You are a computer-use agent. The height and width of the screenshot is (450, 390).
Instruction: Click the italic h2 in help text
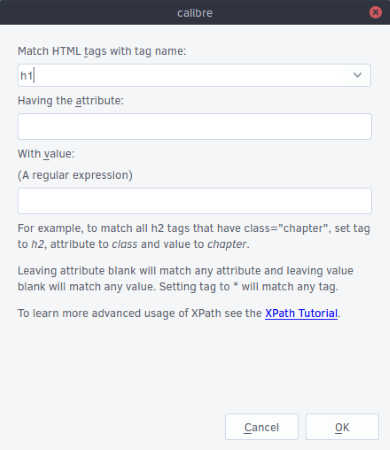(x=37, y=244)
